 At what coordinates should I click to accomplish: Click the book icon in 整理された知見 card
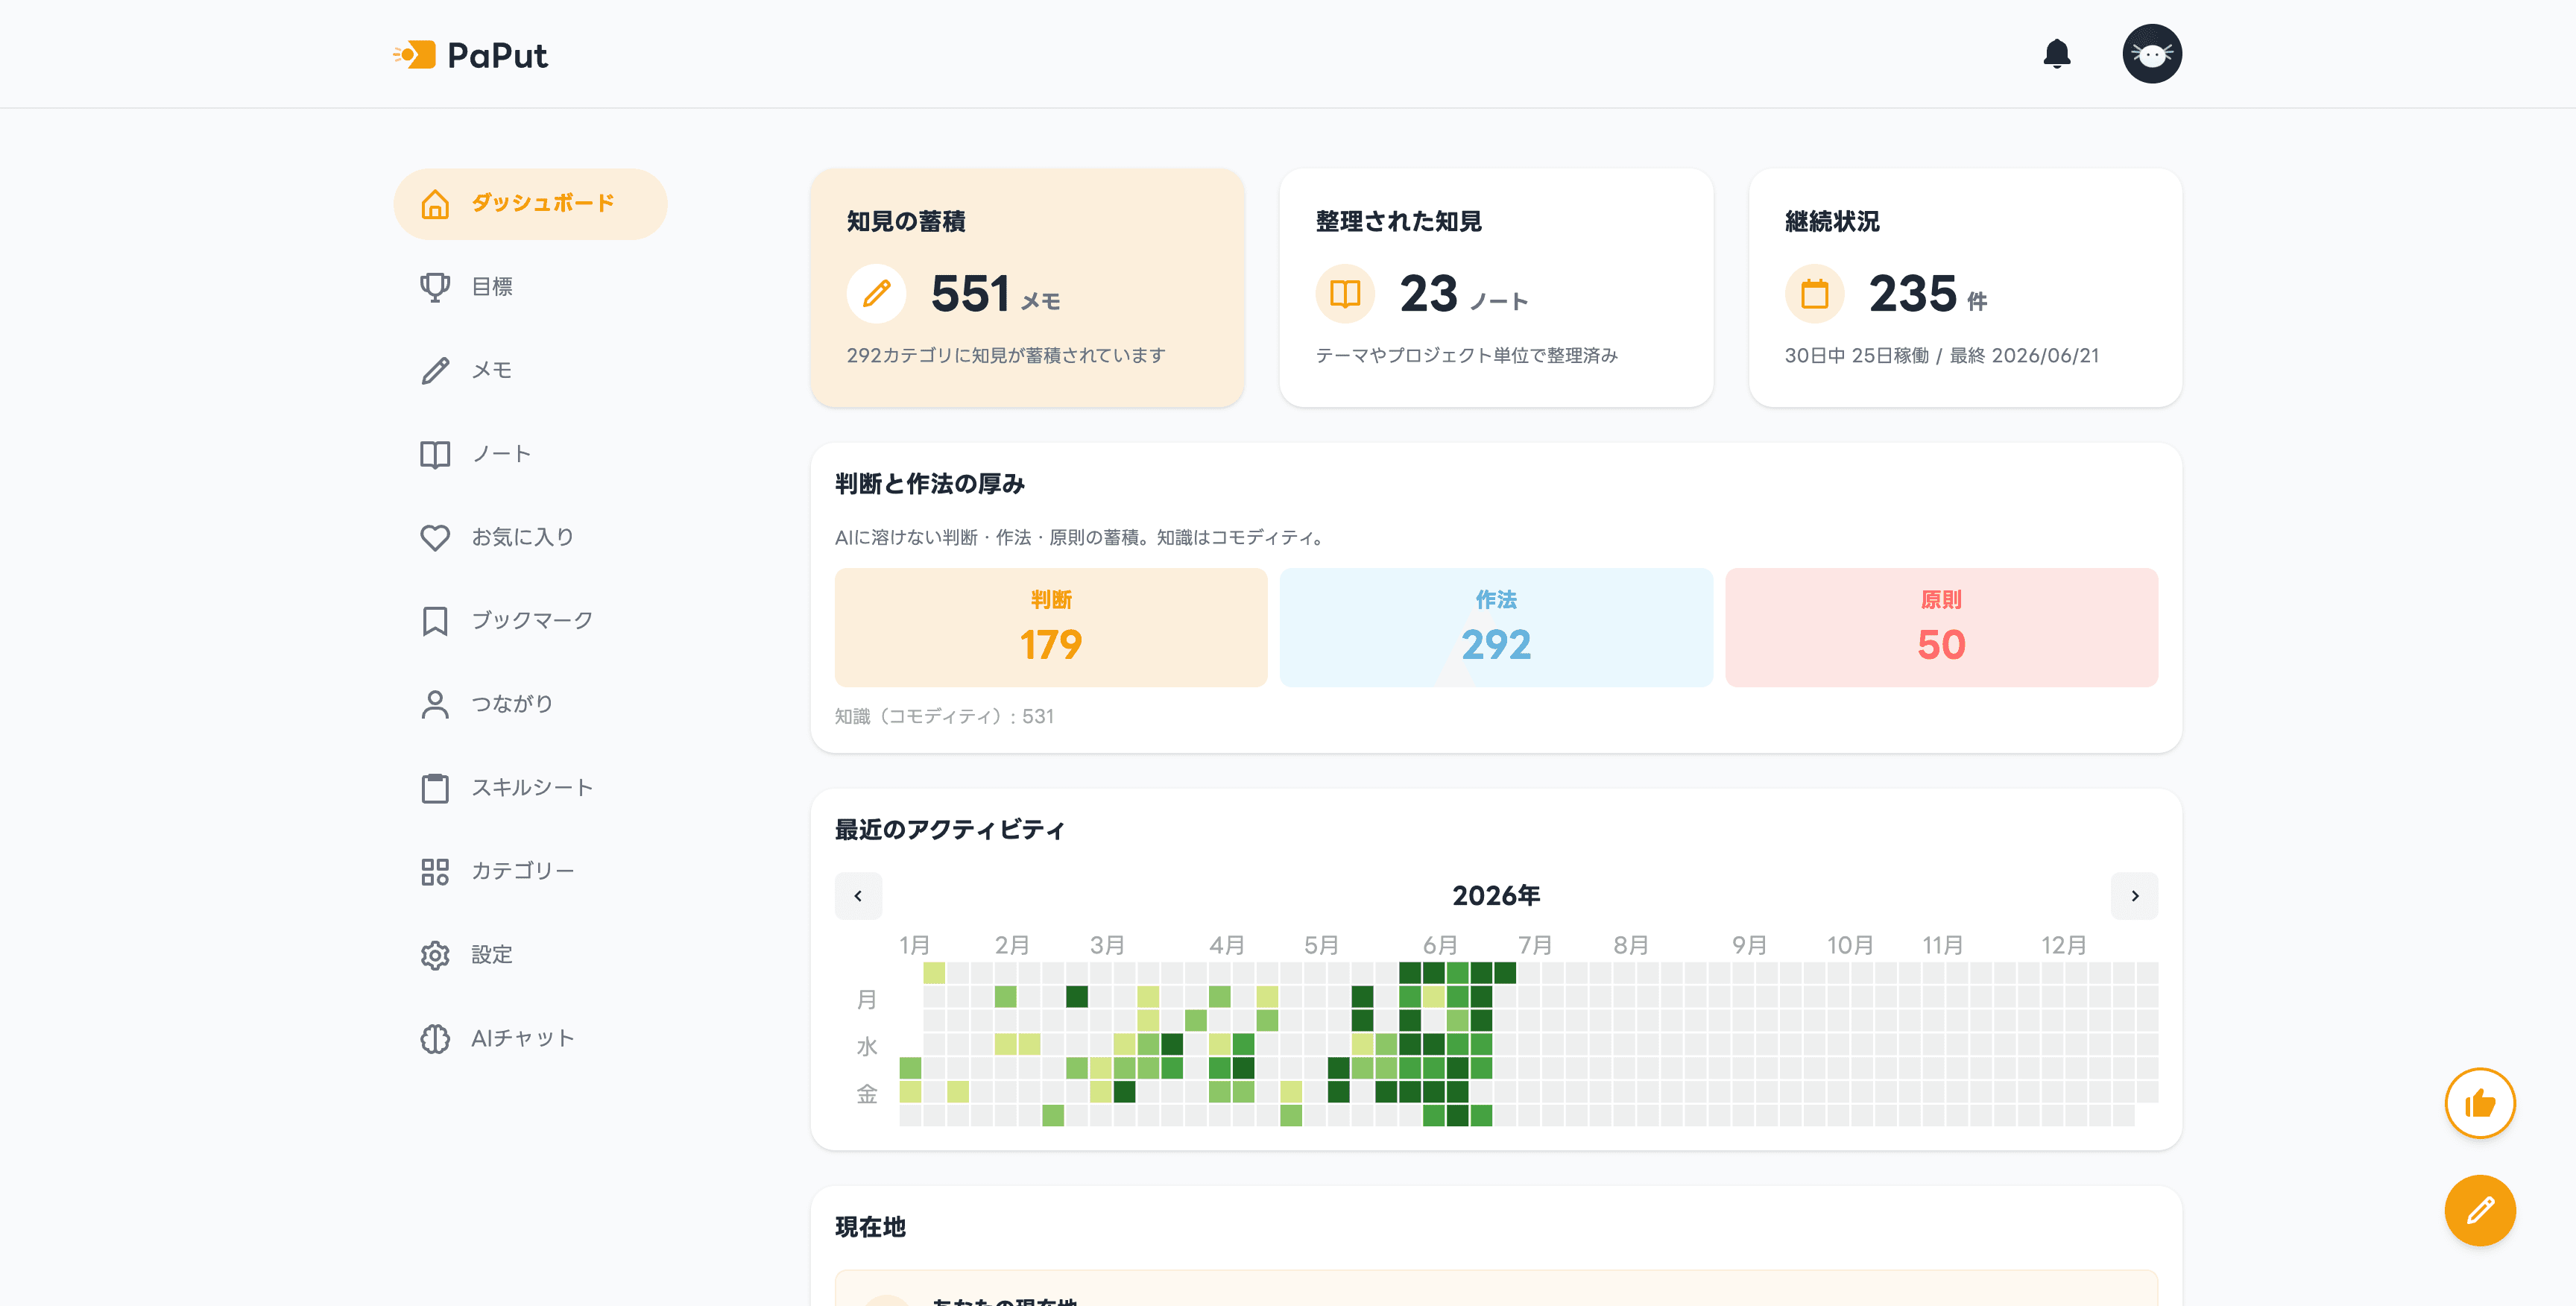click(1345, 293)
